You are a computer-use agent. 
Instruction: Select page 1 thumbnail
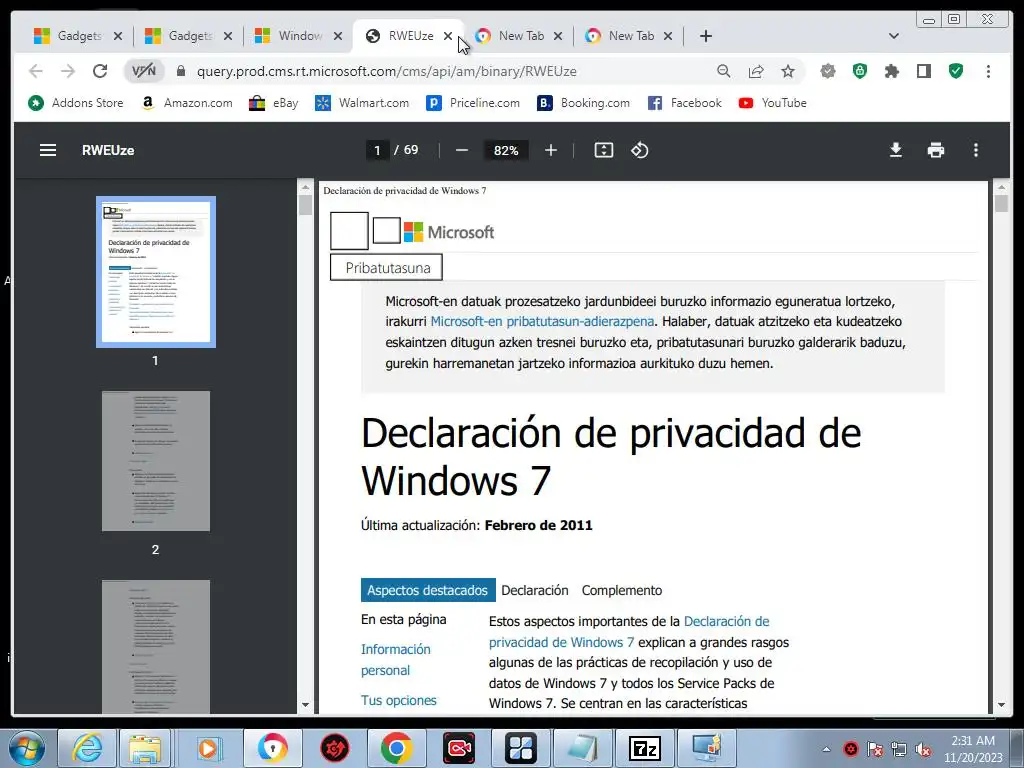pyautogui.click(x=155, y=272)
